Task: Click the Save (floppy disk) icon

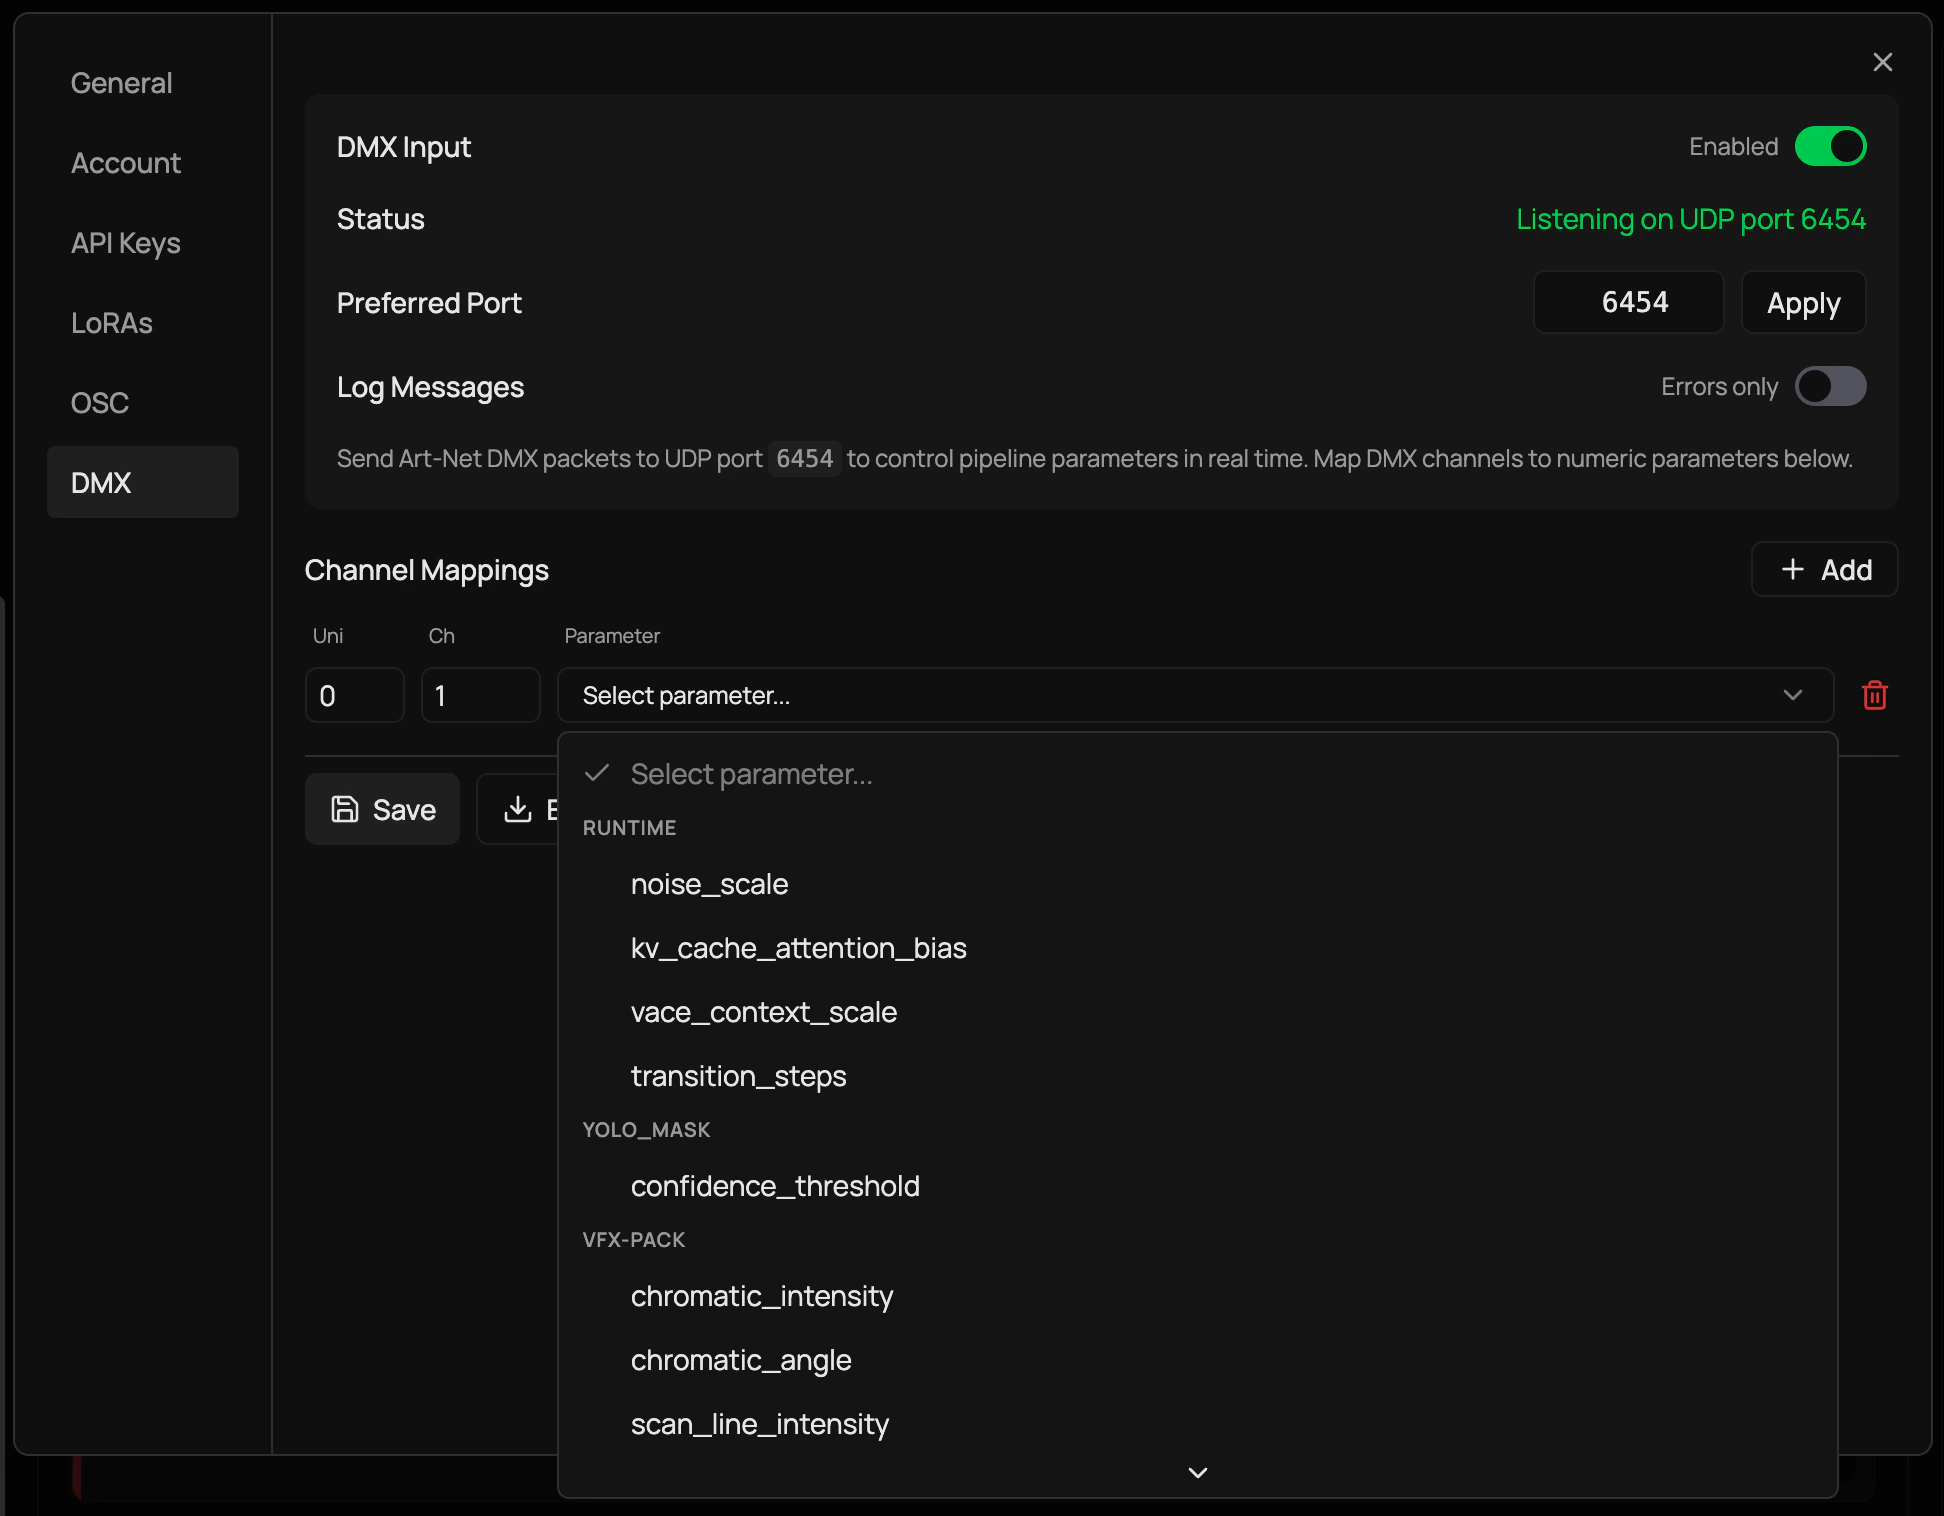Action: 345,809
